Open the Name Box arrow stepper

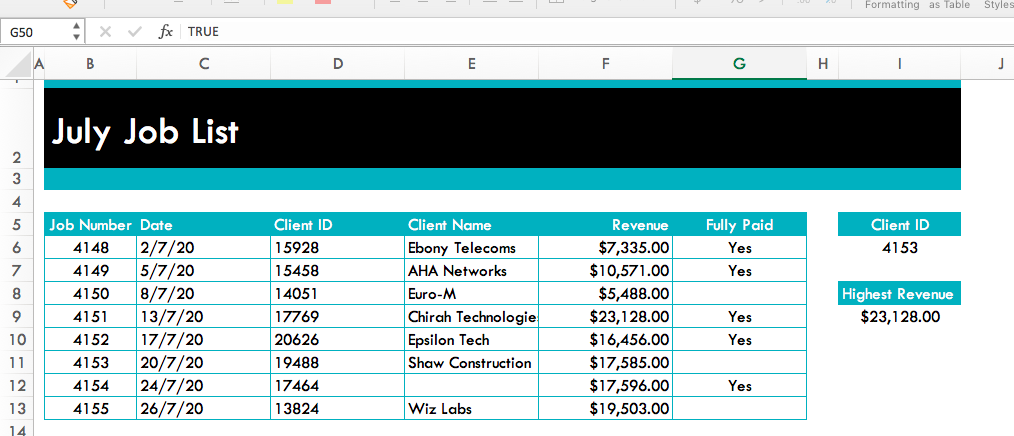point(76,32)
